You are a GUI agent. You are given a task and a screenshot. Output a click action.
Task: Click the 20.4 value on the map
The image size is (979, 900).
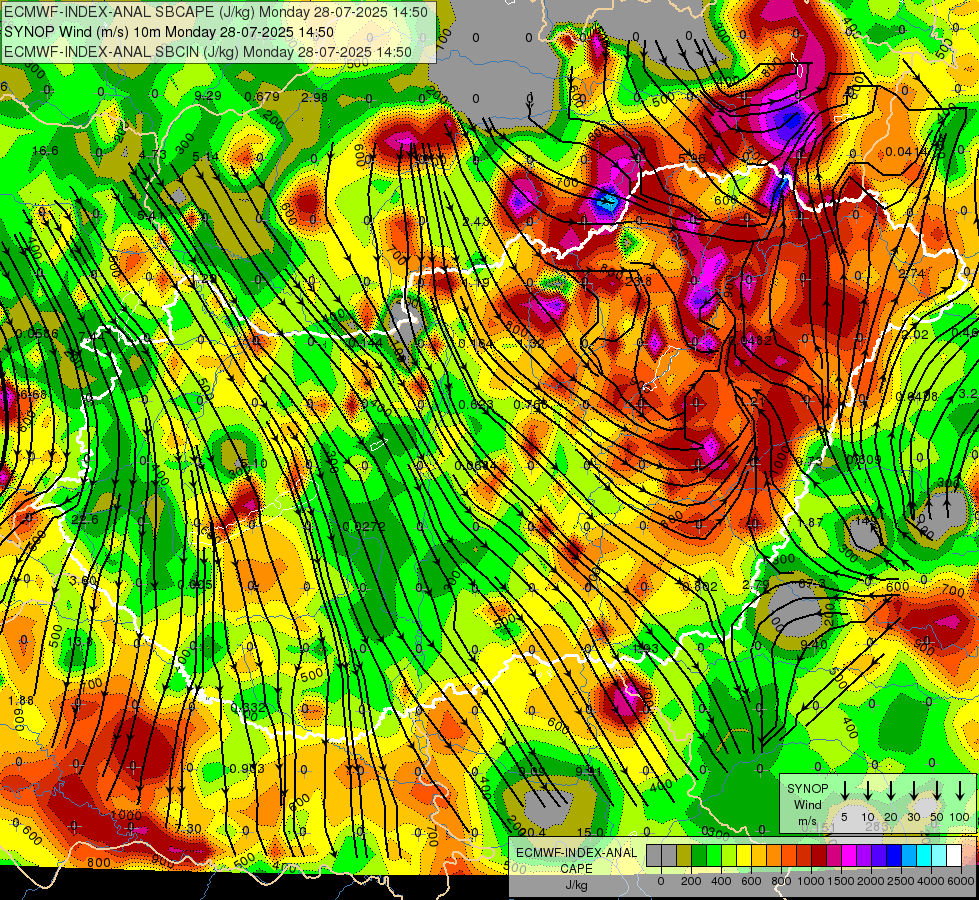[532, 832]
